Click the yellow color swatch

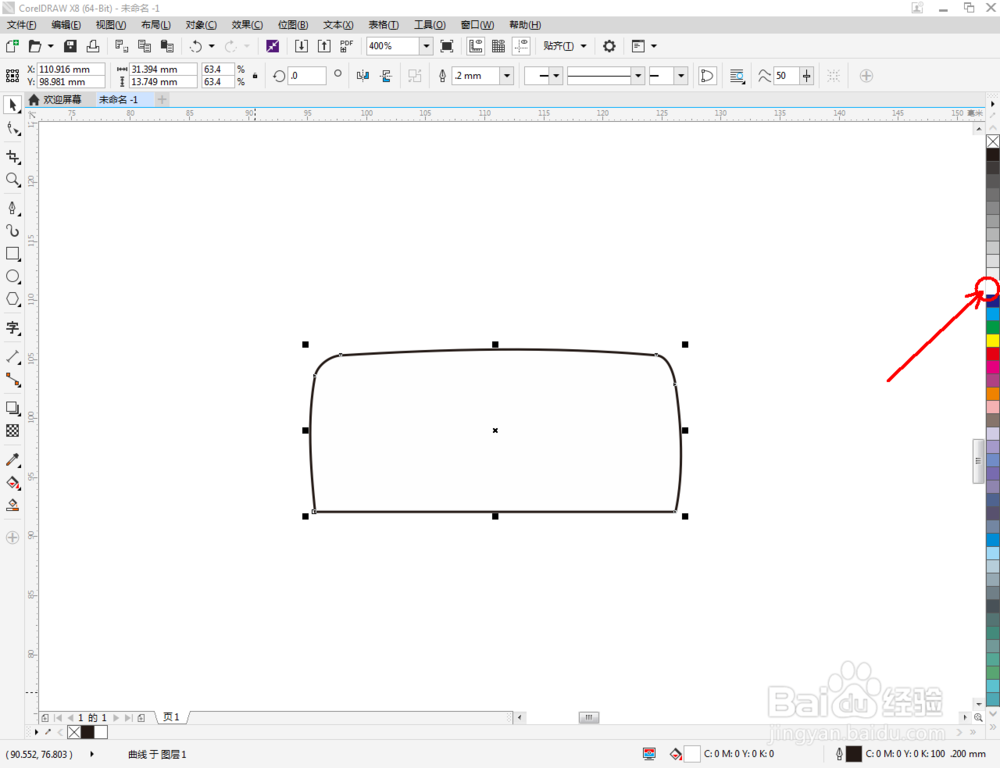coord(993,341)
